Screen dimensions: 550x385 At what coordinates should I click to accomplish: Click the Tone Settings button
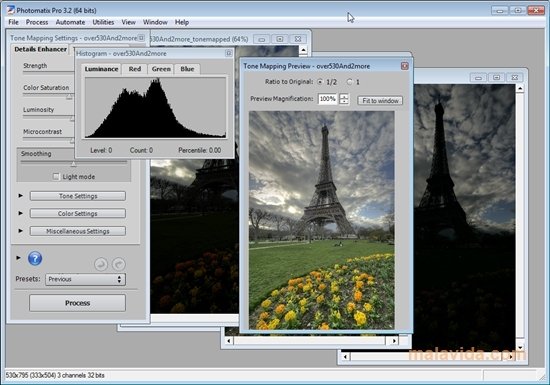[x=78, y=196]
